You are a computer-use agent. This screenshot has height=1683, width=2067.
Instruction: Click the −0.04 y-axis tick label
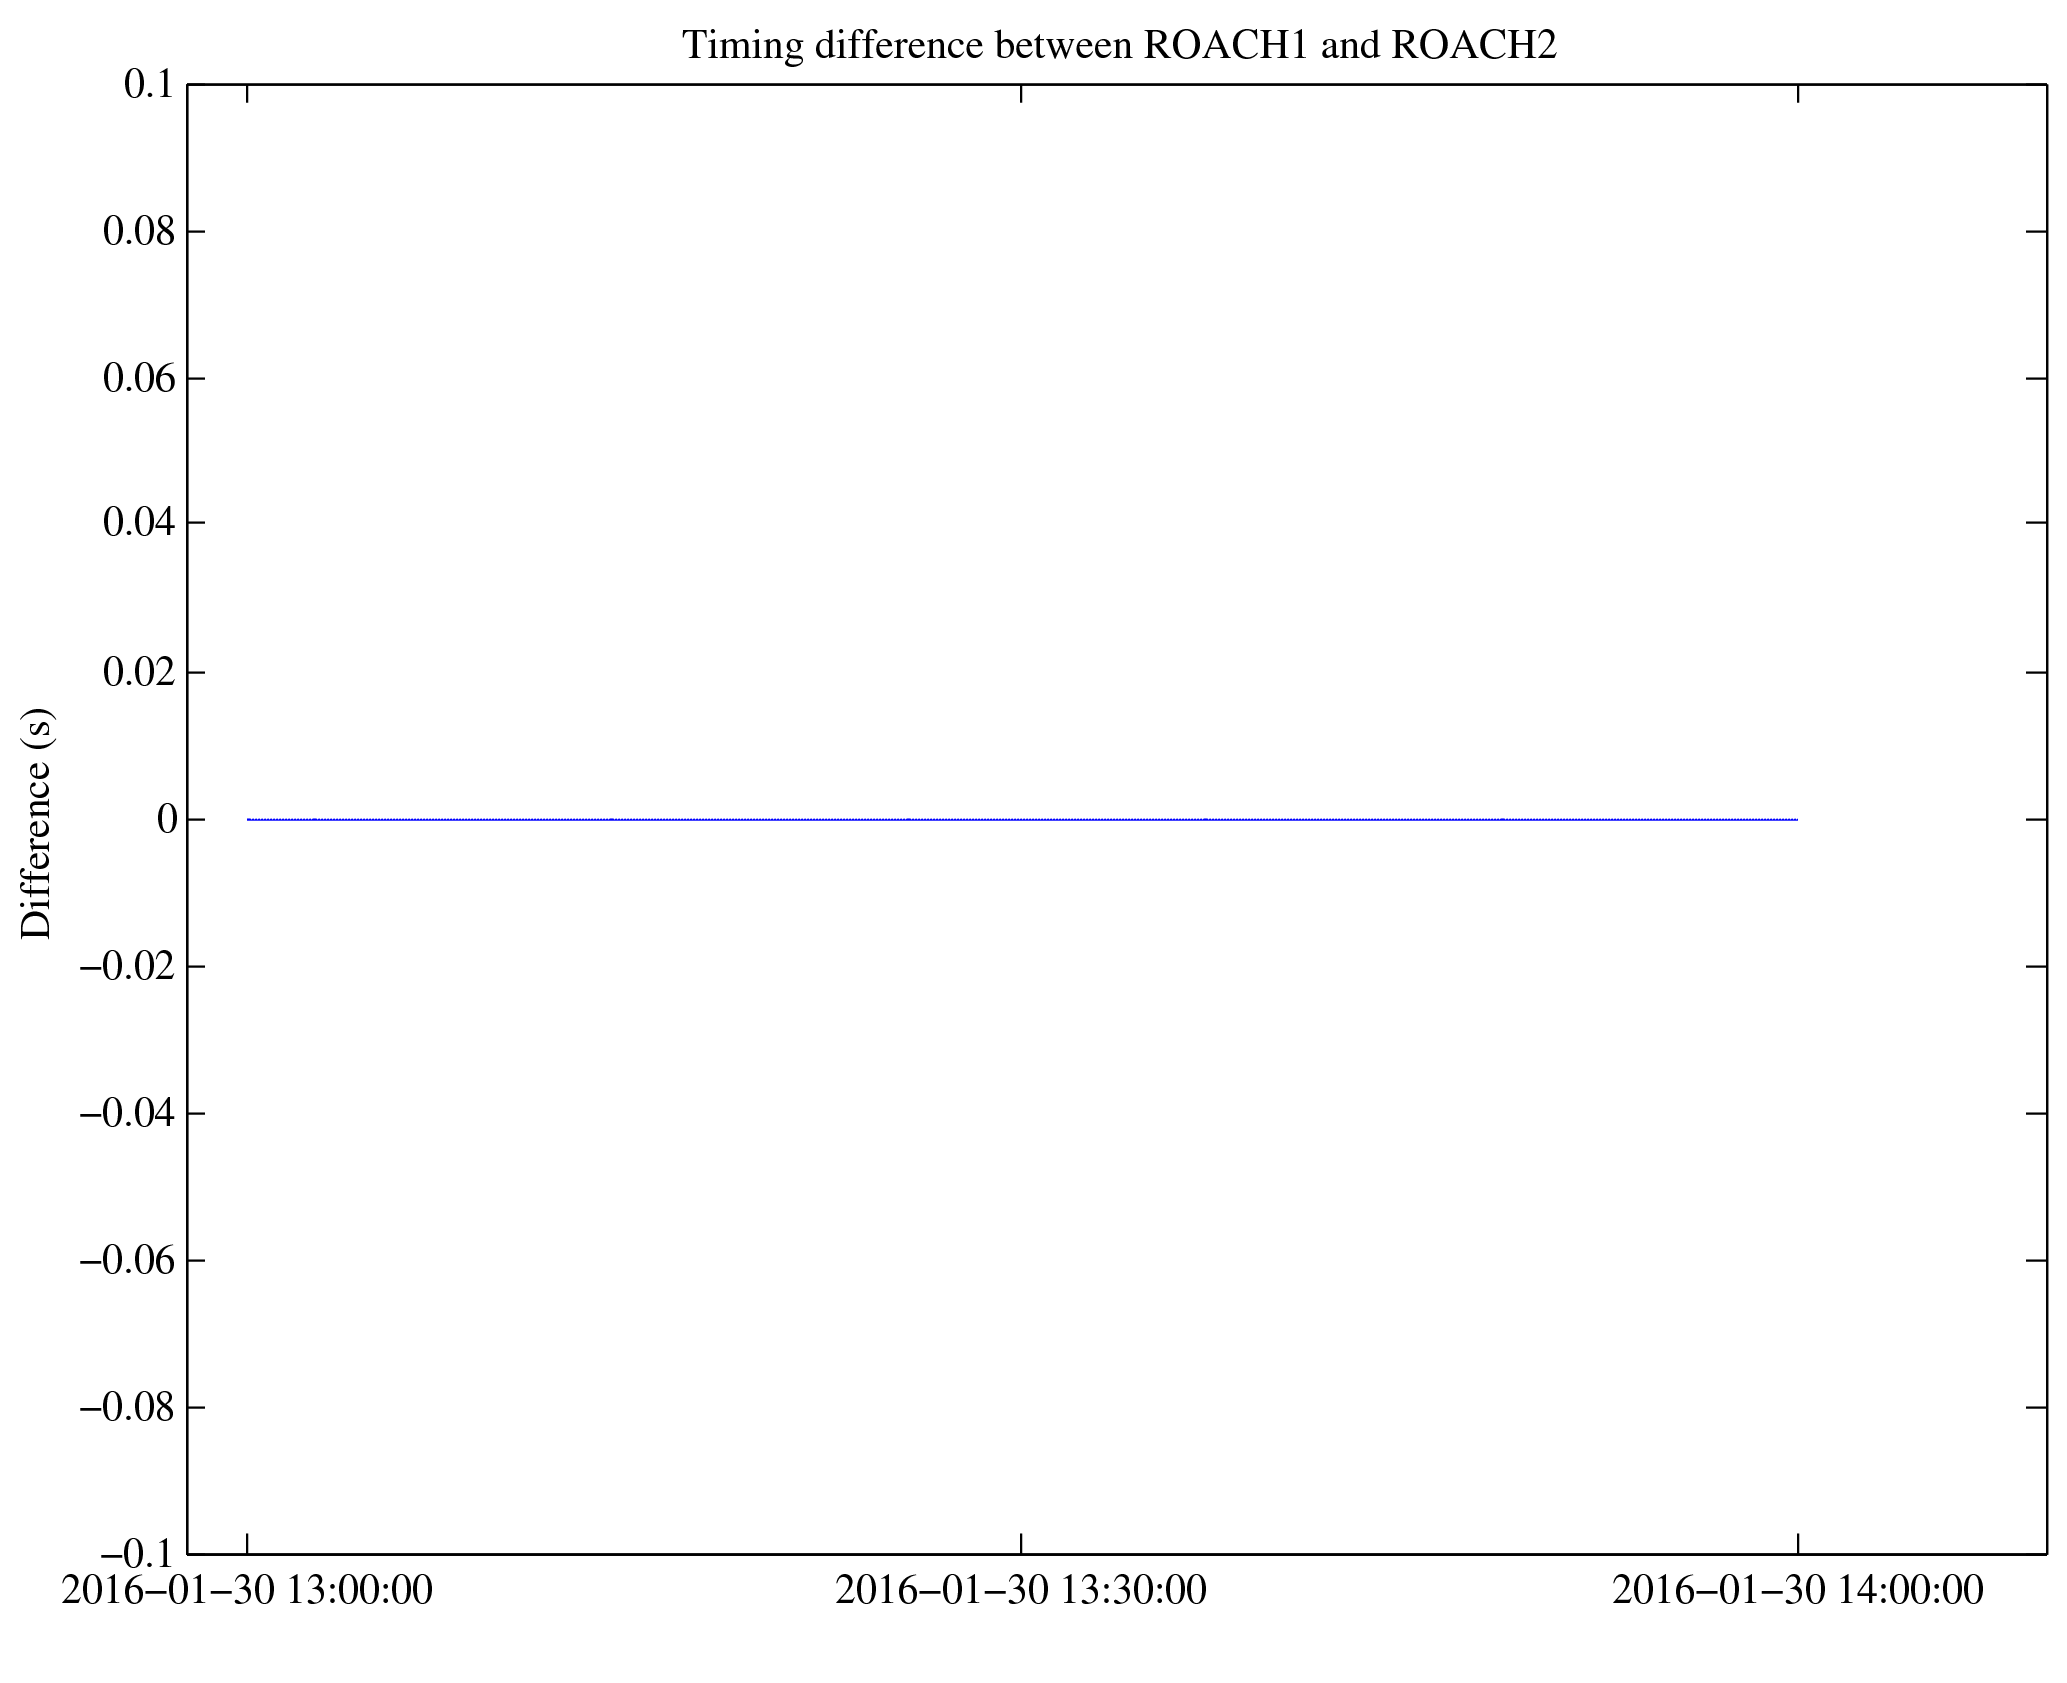tap(128, 1113)
